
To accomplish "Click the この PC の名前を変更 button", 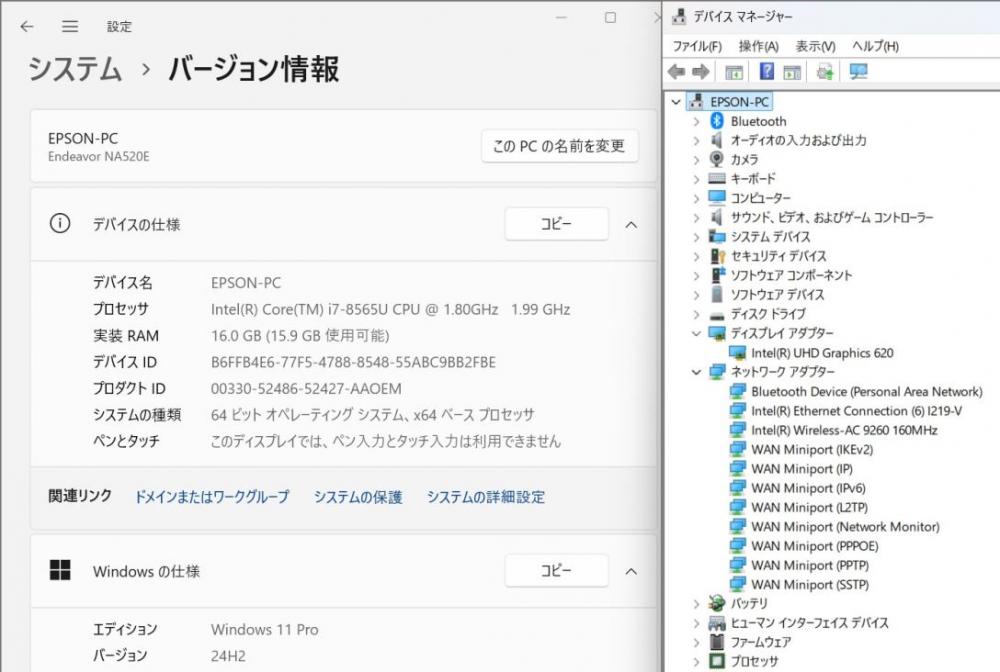I will click(x=559, y=146).
